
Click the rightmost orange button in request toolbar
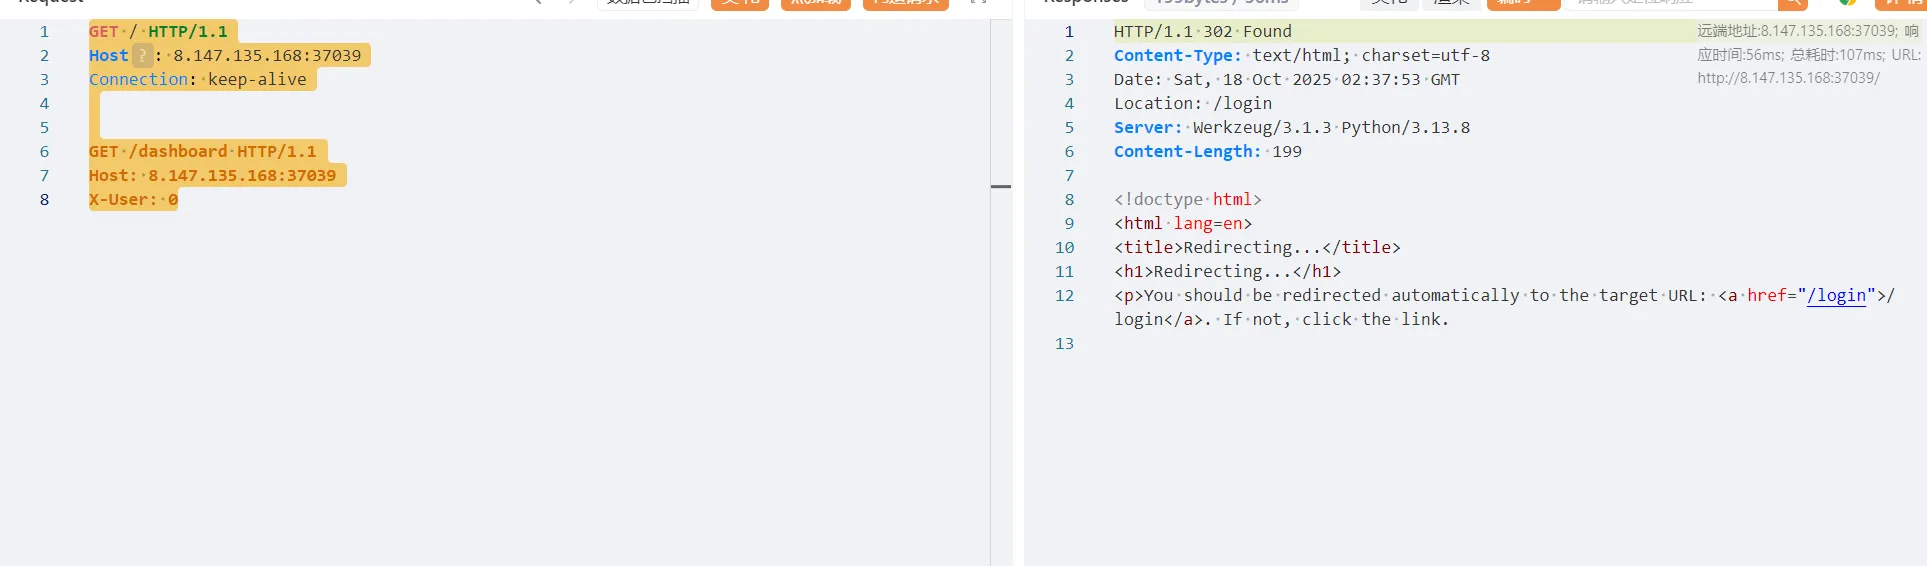click(905, 3)
